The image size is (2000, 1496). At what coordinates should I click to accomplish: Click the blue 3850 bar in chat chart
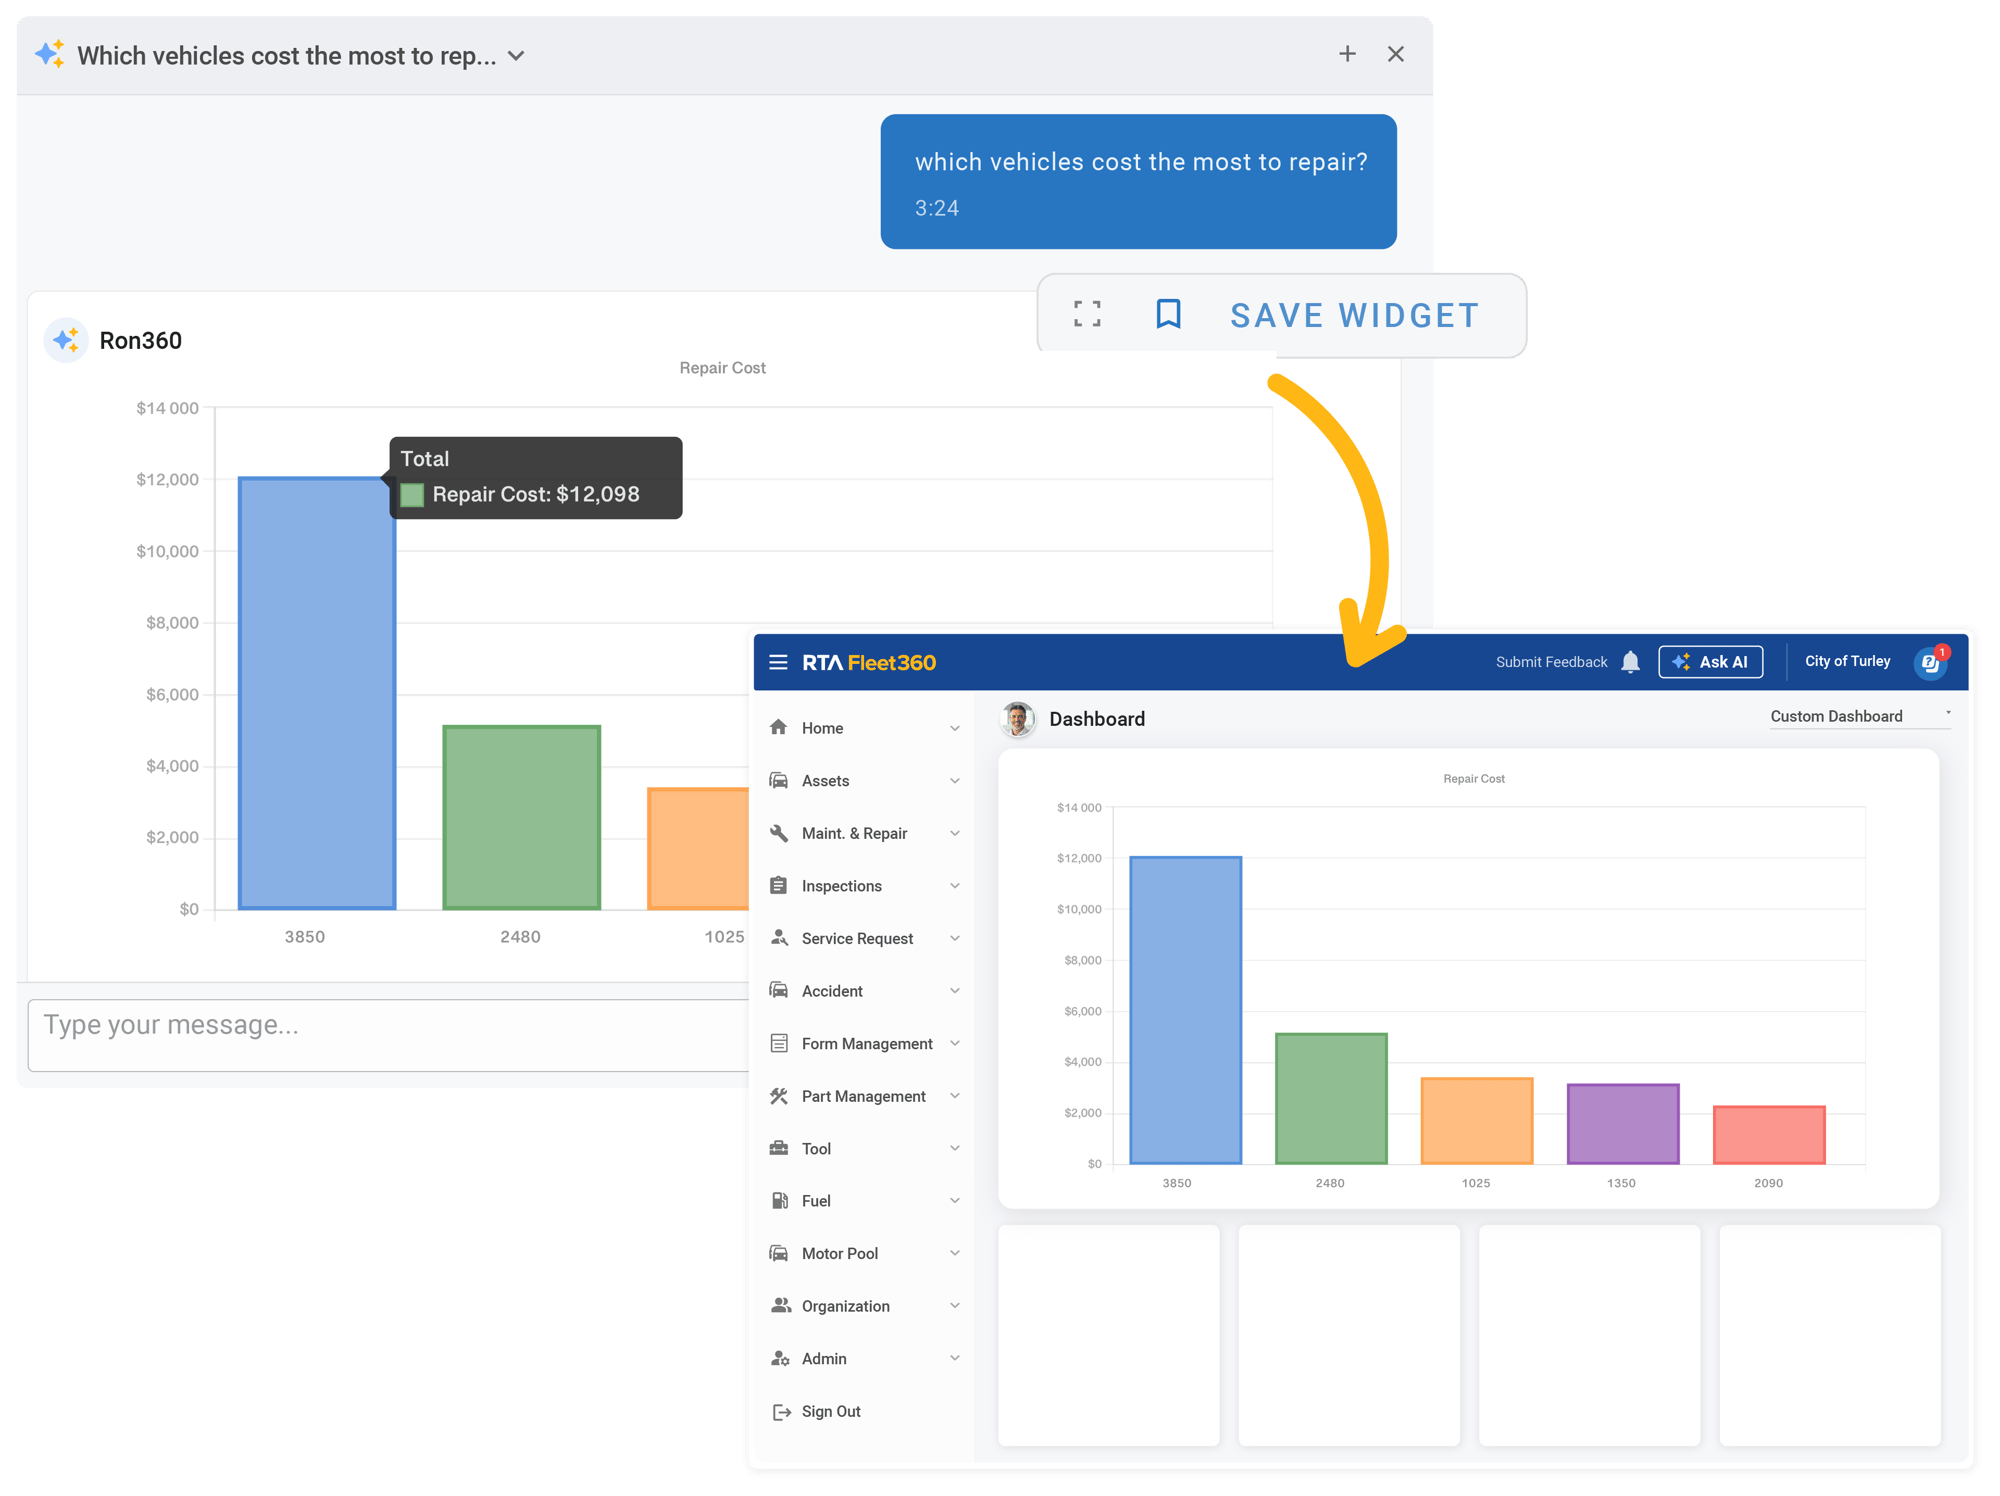pyautogui.click(x=317, y=693)
